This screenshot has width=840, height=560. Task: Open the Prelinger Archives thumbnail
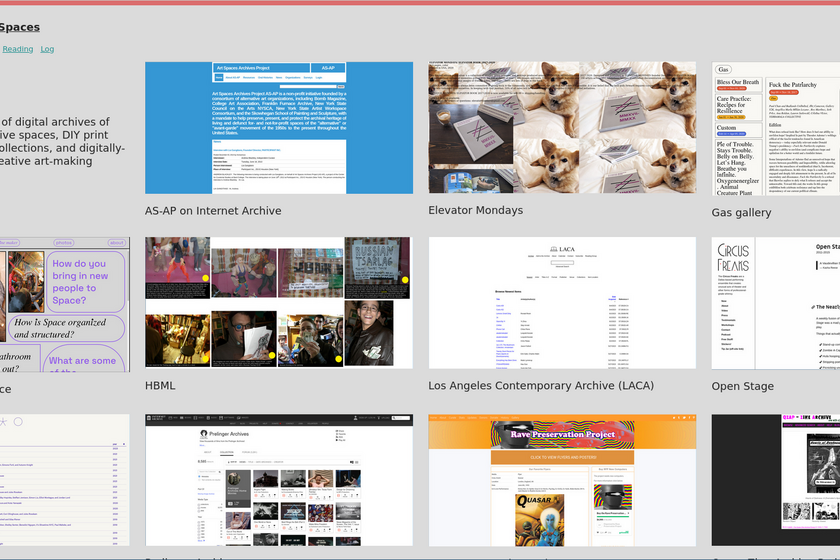tap(279, 480)
